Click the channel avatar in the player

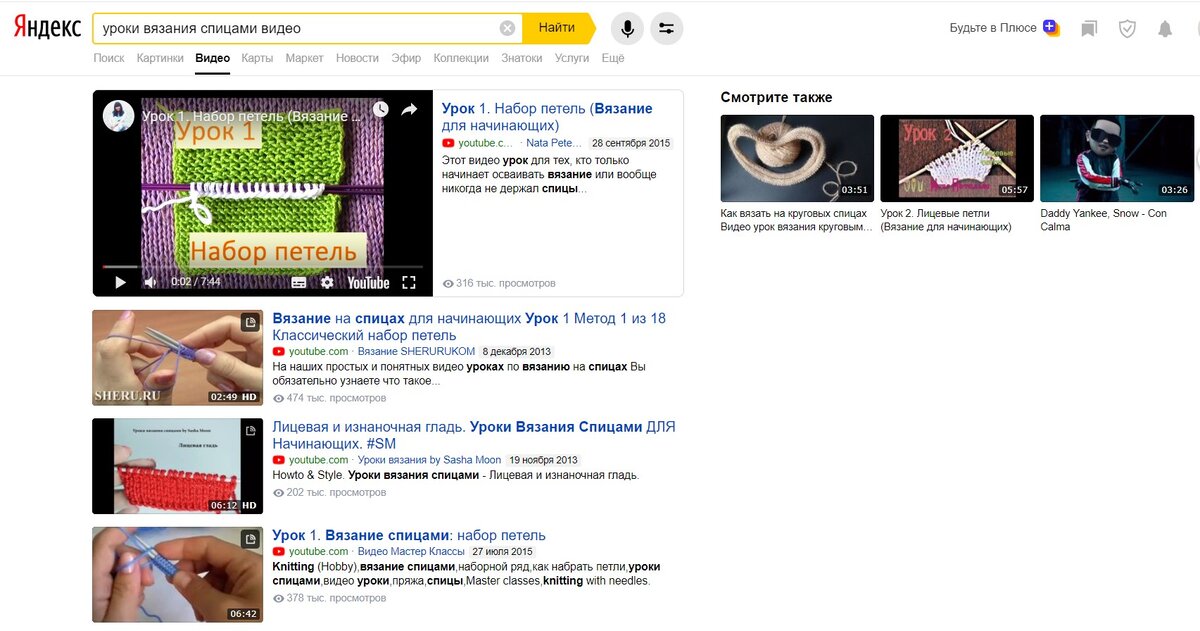[x=119, y=116]
